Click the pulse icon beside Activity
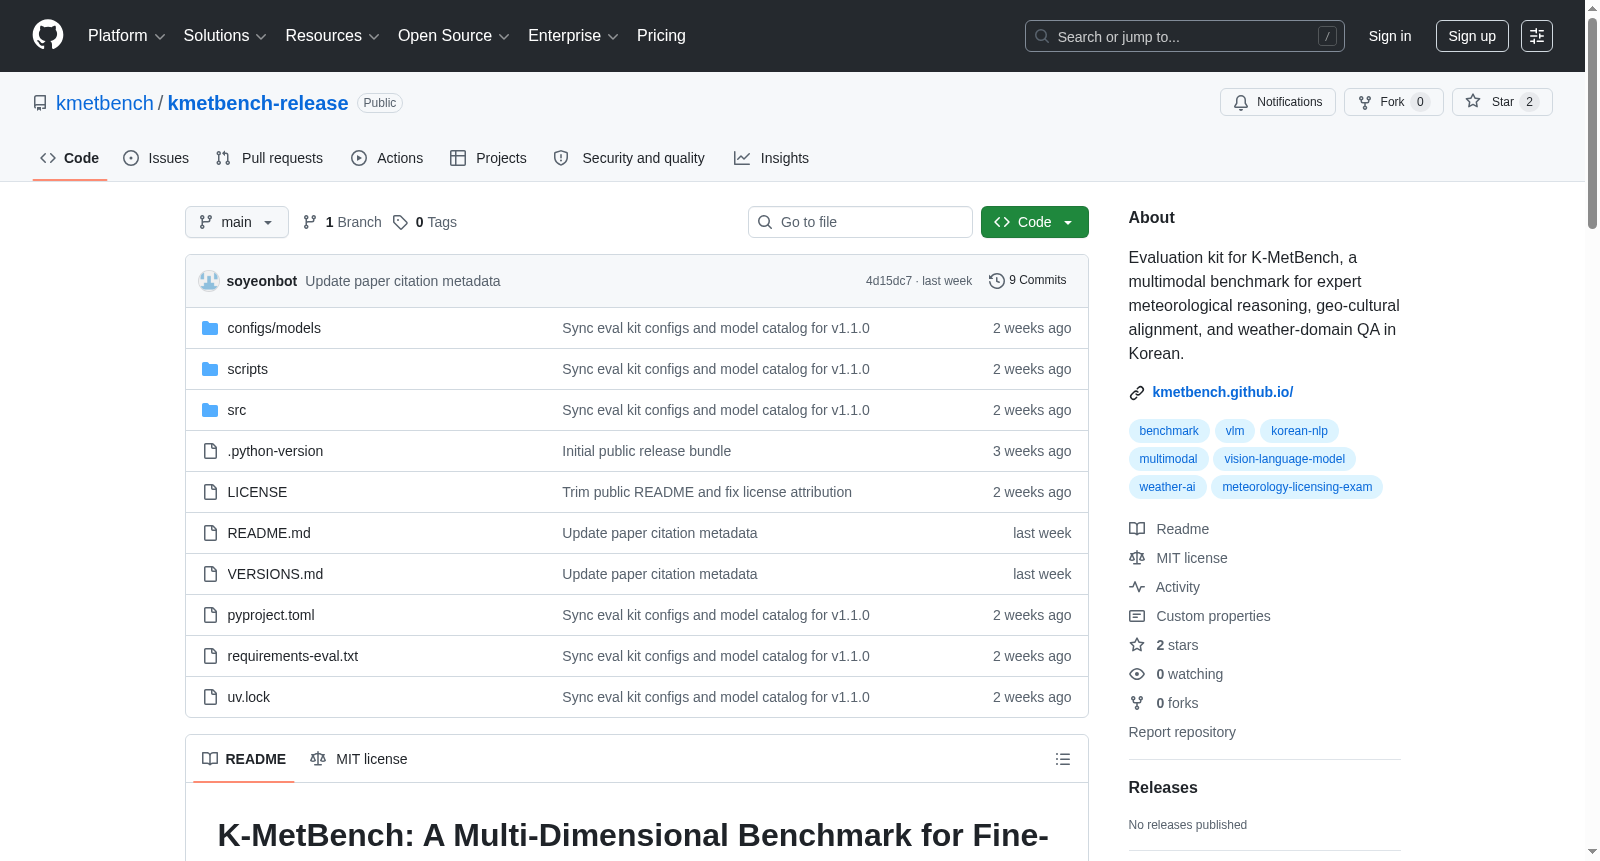 point(1137,587)
